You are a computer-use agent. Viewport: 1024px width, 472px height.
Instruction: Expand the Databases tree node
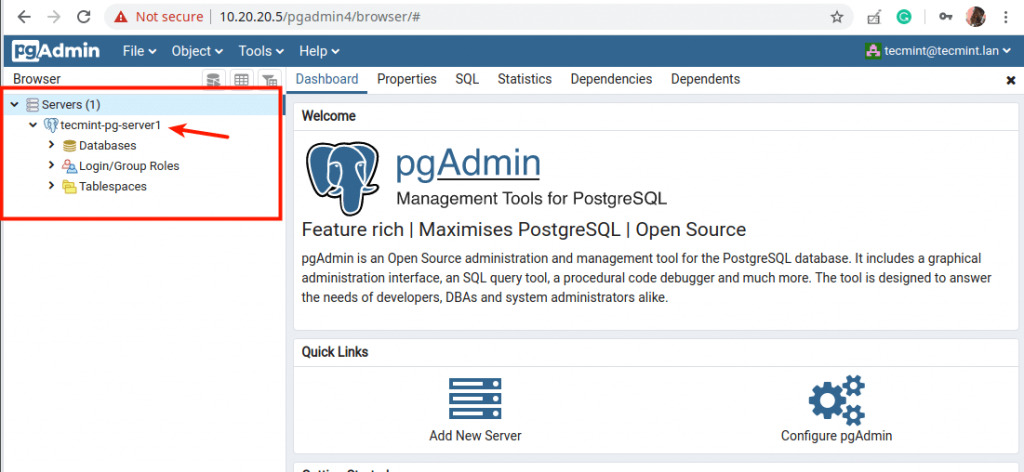tap(52, 145)
